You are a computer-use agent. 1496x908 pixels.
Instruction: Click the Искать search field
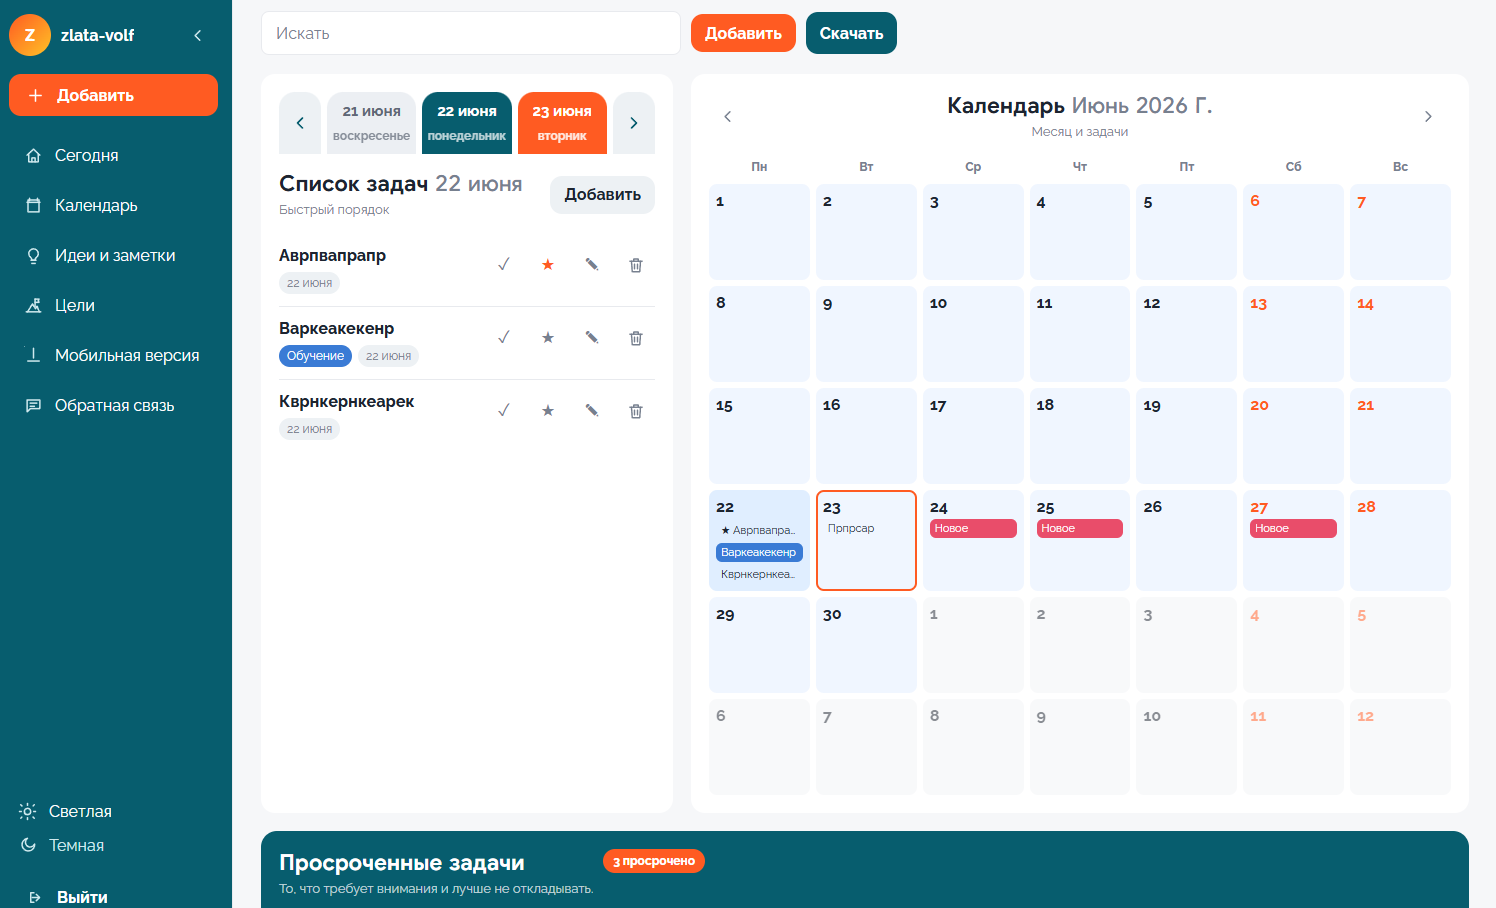471,33
